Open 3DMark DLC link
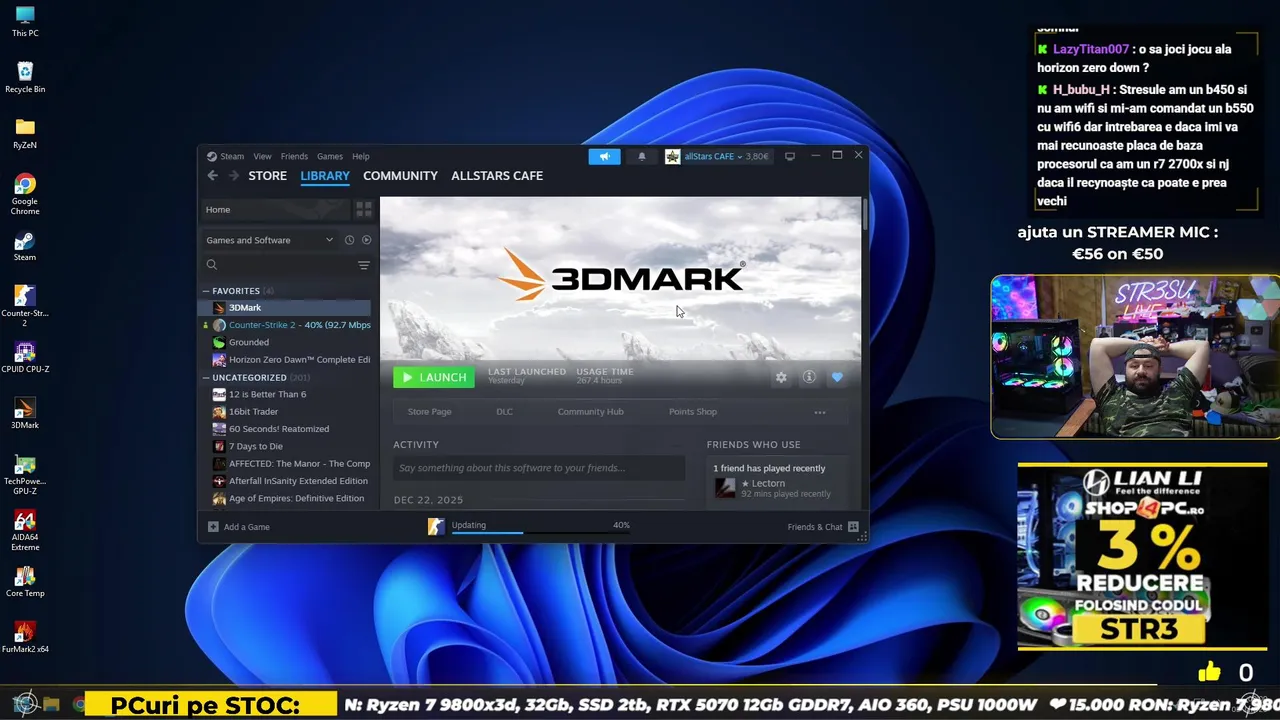This screenshot has width=1280, height=720. pos(504,412)
